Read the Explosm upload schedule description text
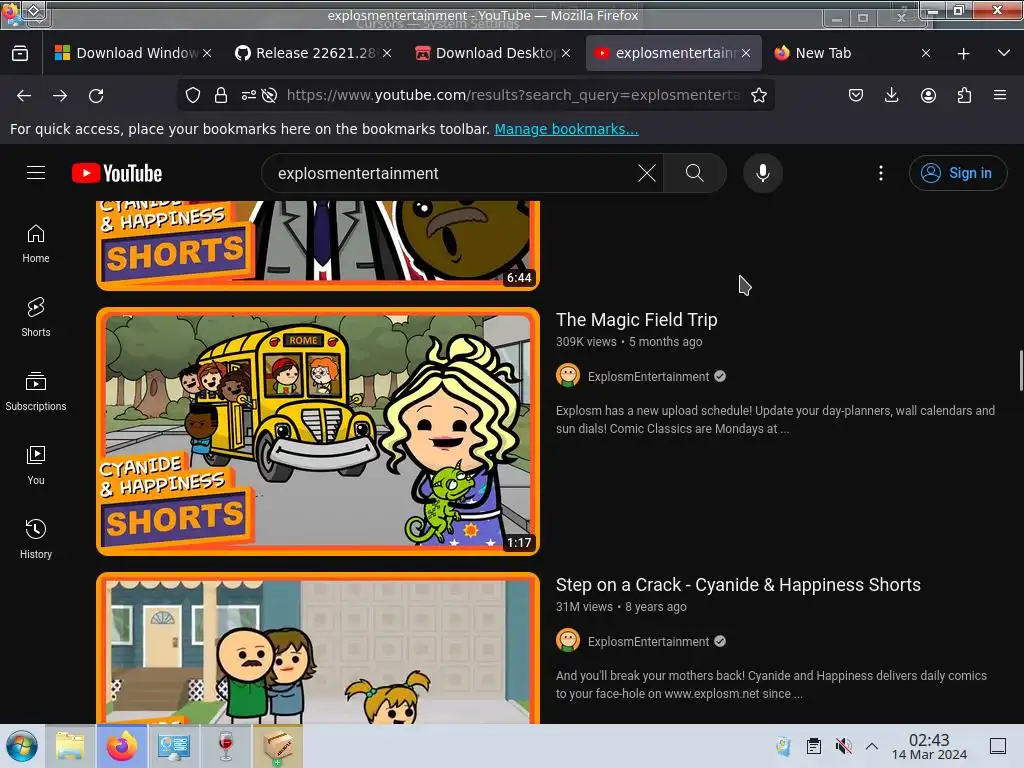Image resolution: width=1024 pixels, height=768 pixels. point(775,419)
